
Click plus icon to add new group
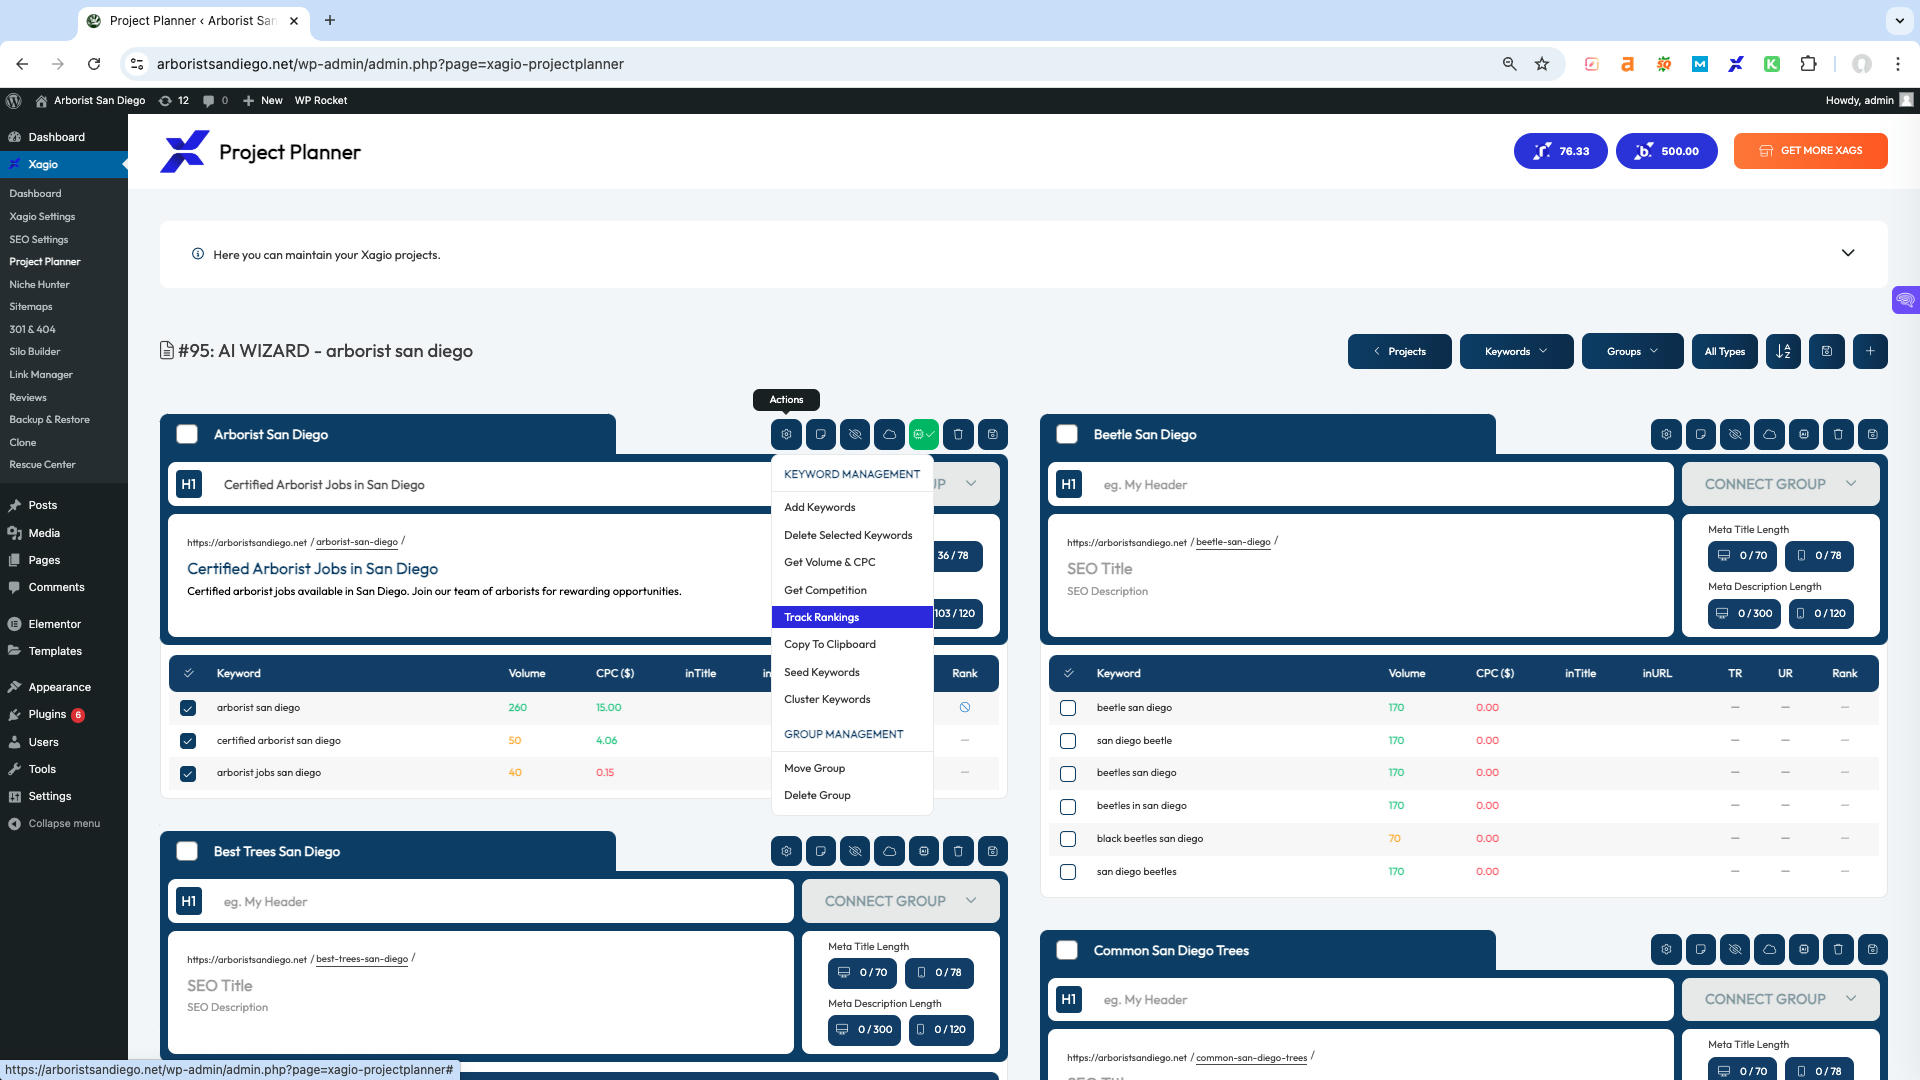1870,351
